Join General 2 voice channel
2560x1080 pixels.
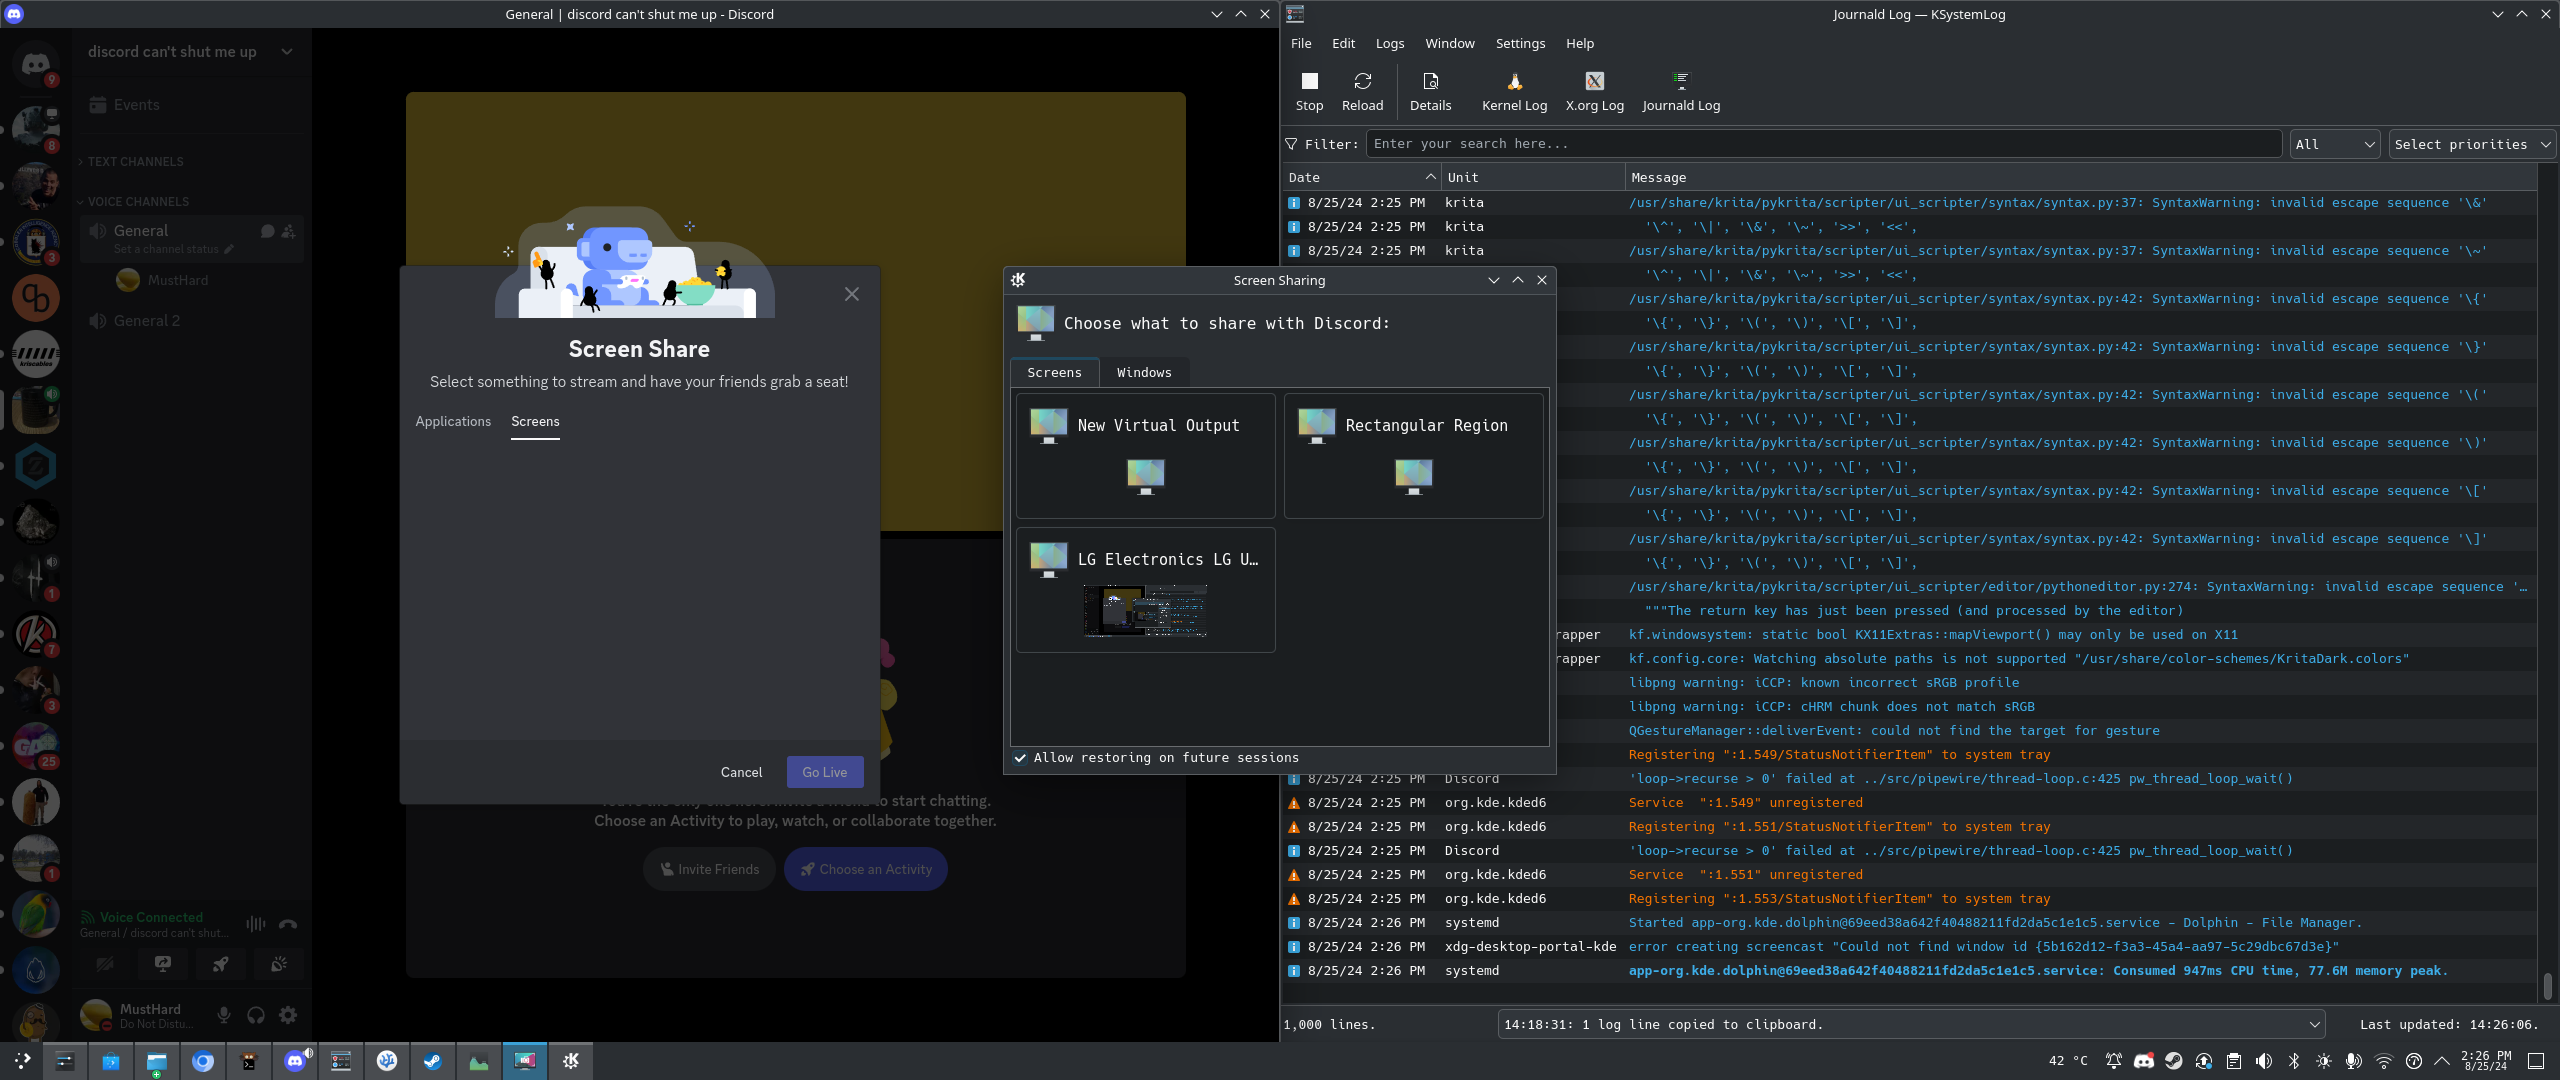pos(190,321)
